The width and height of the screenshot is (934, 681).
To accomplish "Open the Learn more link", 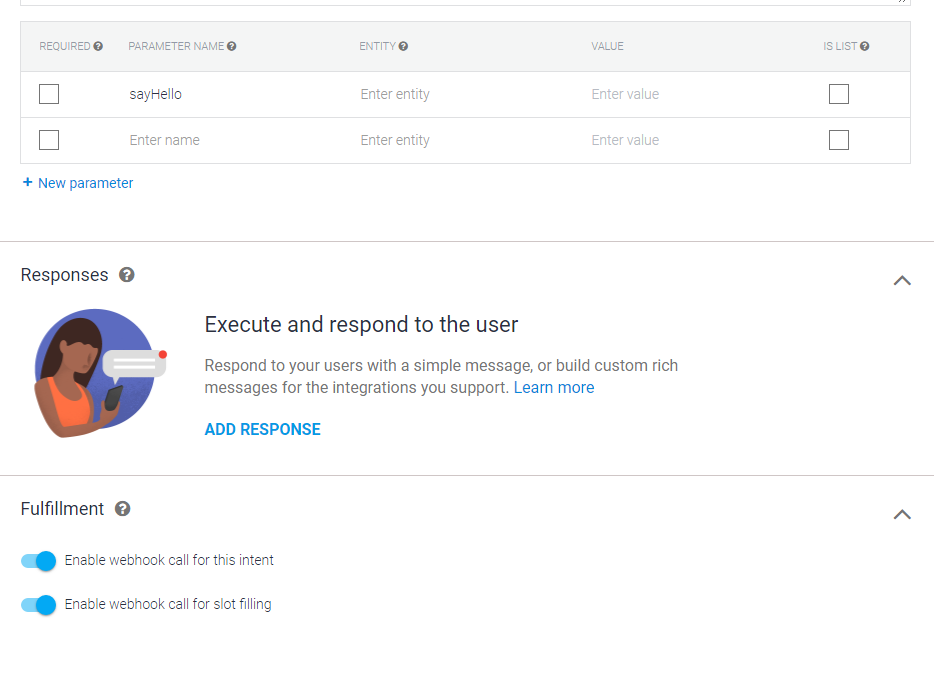I will click(x=553, y=388).
